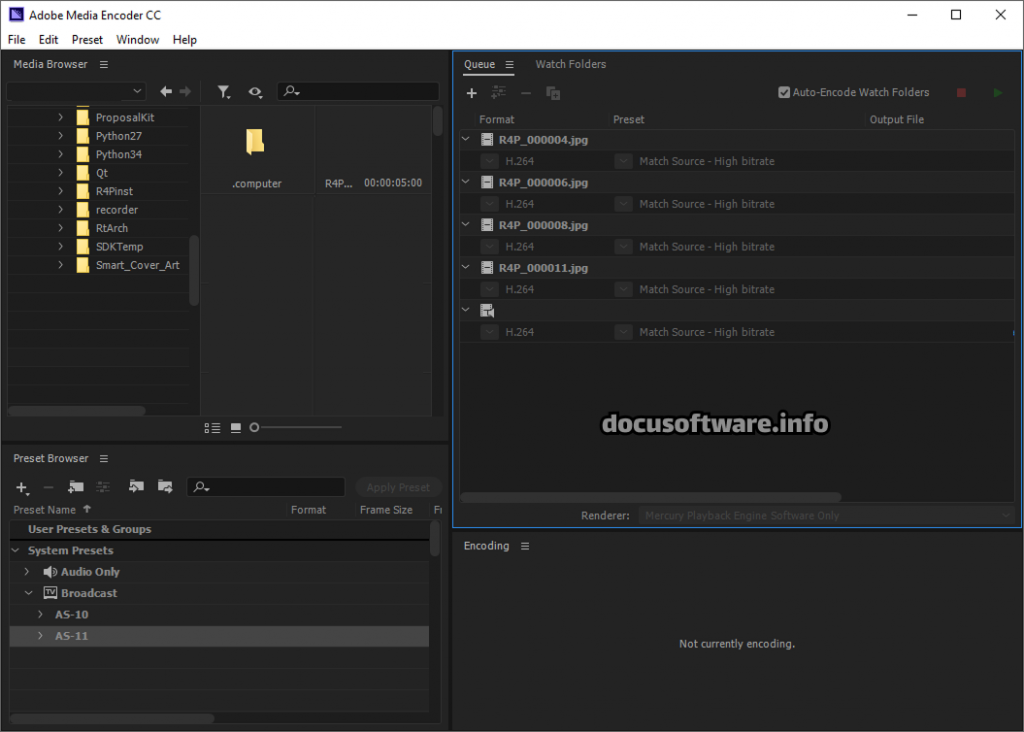Click the Create New Preset plus icon
1024x732 pixels.
click(x=22, y=487)
